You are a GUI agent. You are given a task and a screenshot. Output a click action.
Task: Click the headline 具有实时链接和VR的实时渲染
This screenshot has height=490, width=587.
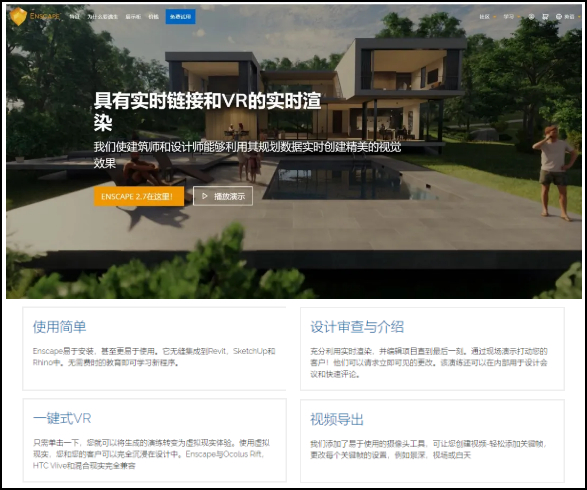(x=207, y=111)
